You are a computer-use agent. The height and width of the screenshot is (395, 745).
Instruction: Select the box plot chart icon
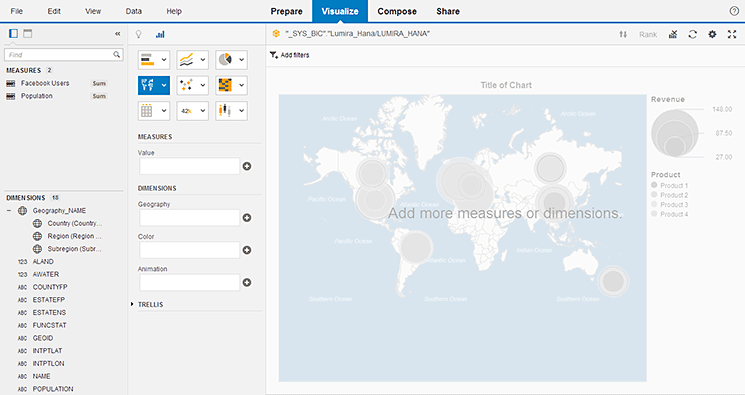coord(225,111)
